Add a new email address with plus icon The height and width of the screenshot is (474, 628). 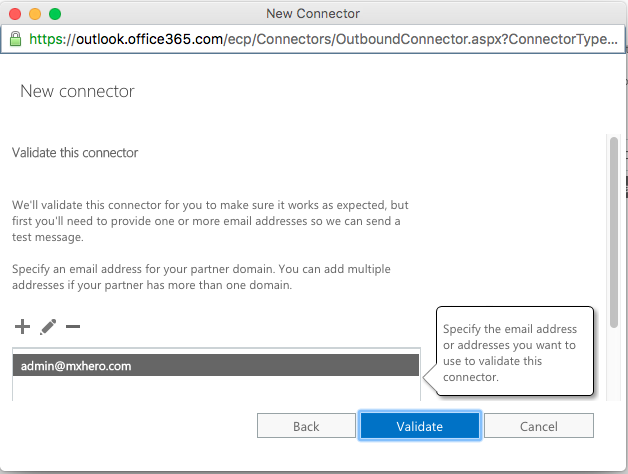(x=22, y=327)
